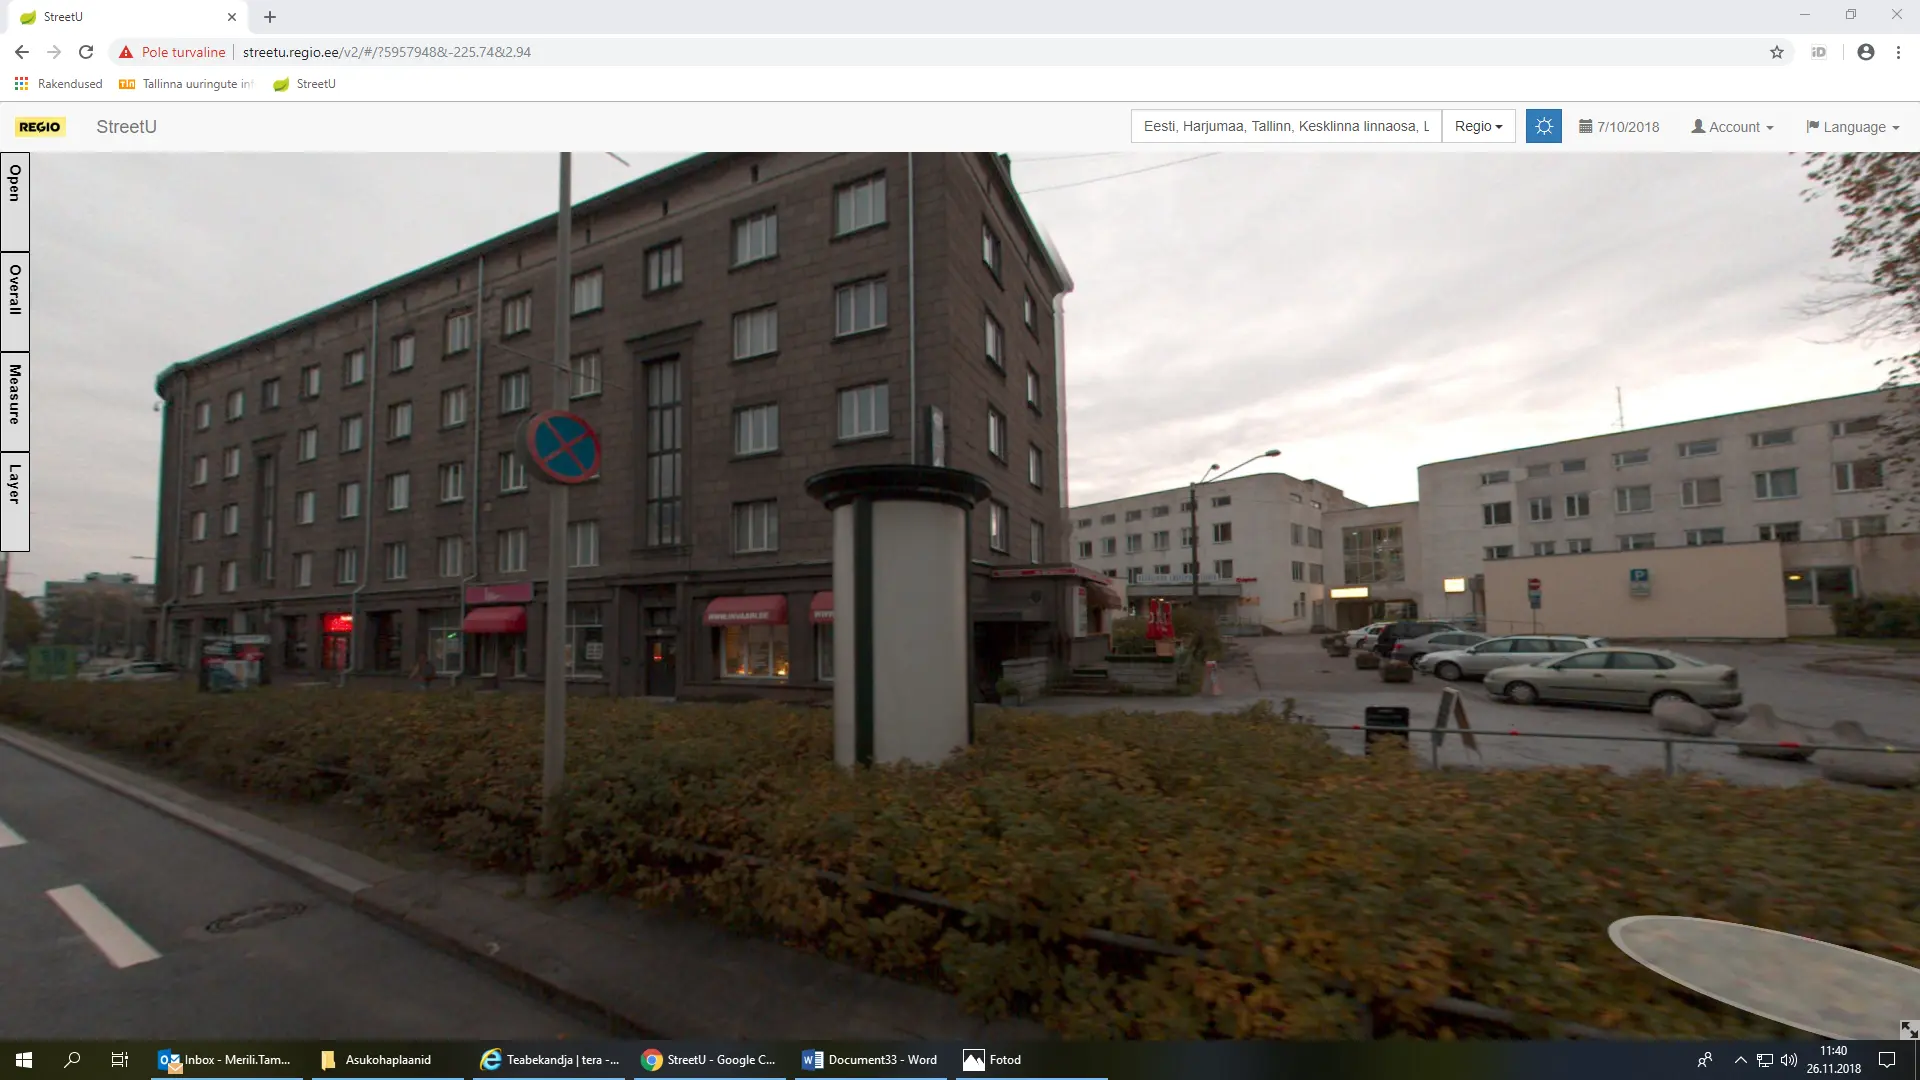Viewport: 1920px width, 1080px height.
Task: Open the Account dropdown menu
Action: pyautogui.click(x=1732, y=127)
